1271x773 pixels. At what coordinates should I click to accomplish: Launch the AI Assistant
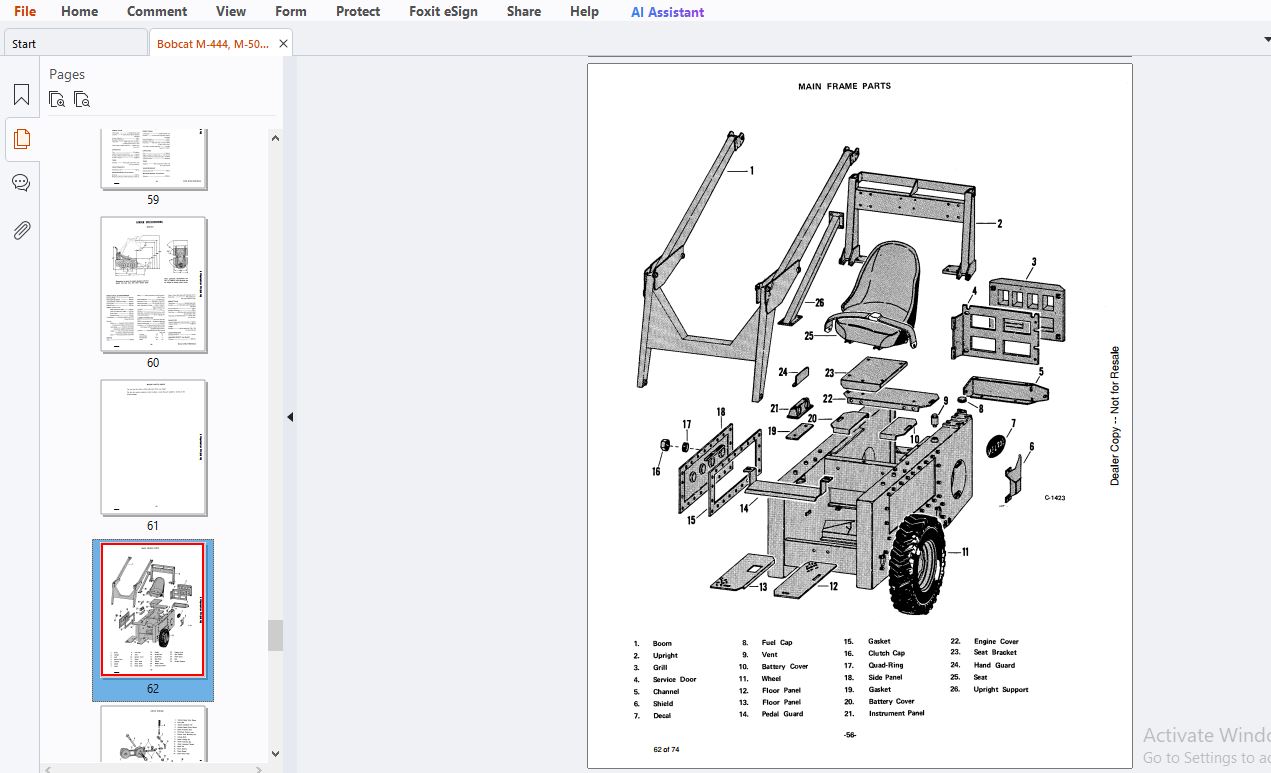pyautogui.click(x=667, y=12)
